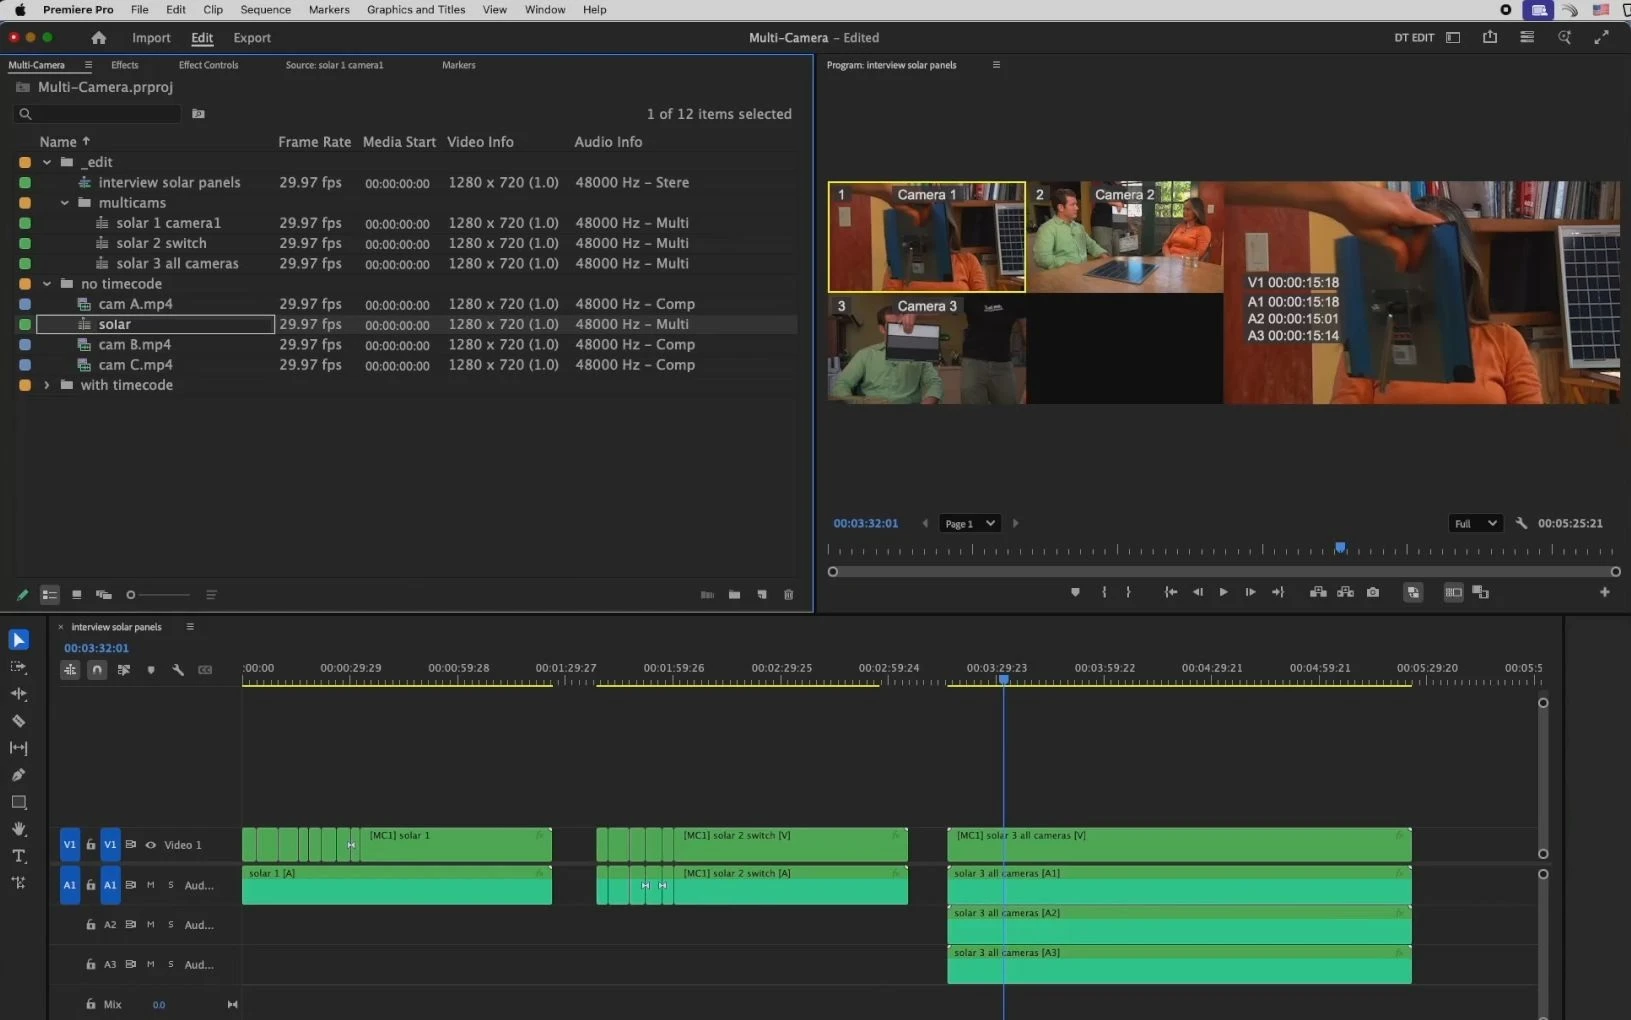
Task: Choose the Ripple Edit tool
Action: [18, 694]
